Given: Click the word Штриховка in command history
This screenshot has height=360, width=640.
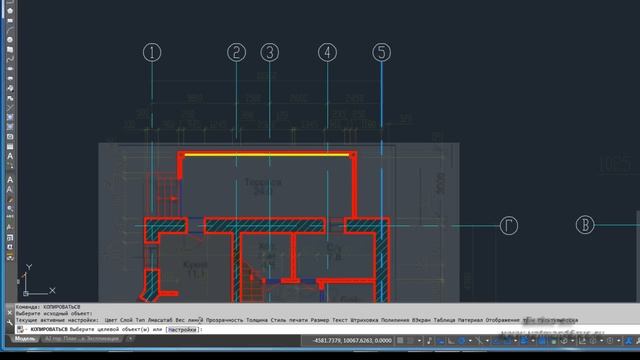Looking at the screenshot, I should (x=364, y=320).
